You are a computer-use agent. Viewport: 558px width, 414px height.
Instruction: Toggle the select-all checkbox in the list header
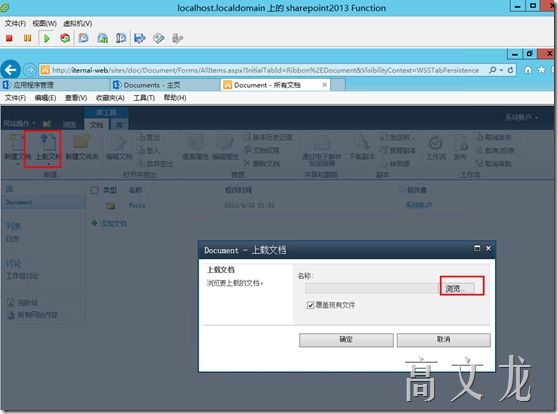pyautogui.click(x=94, y=190)
